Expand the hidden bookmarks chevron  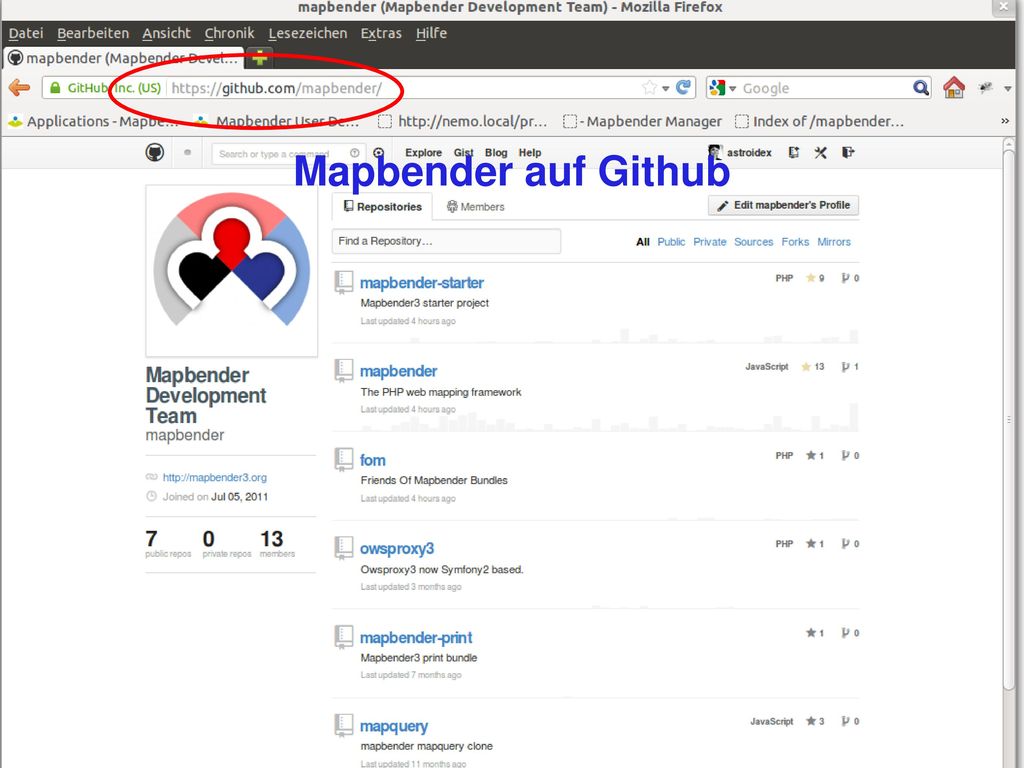click(1005, 121)
